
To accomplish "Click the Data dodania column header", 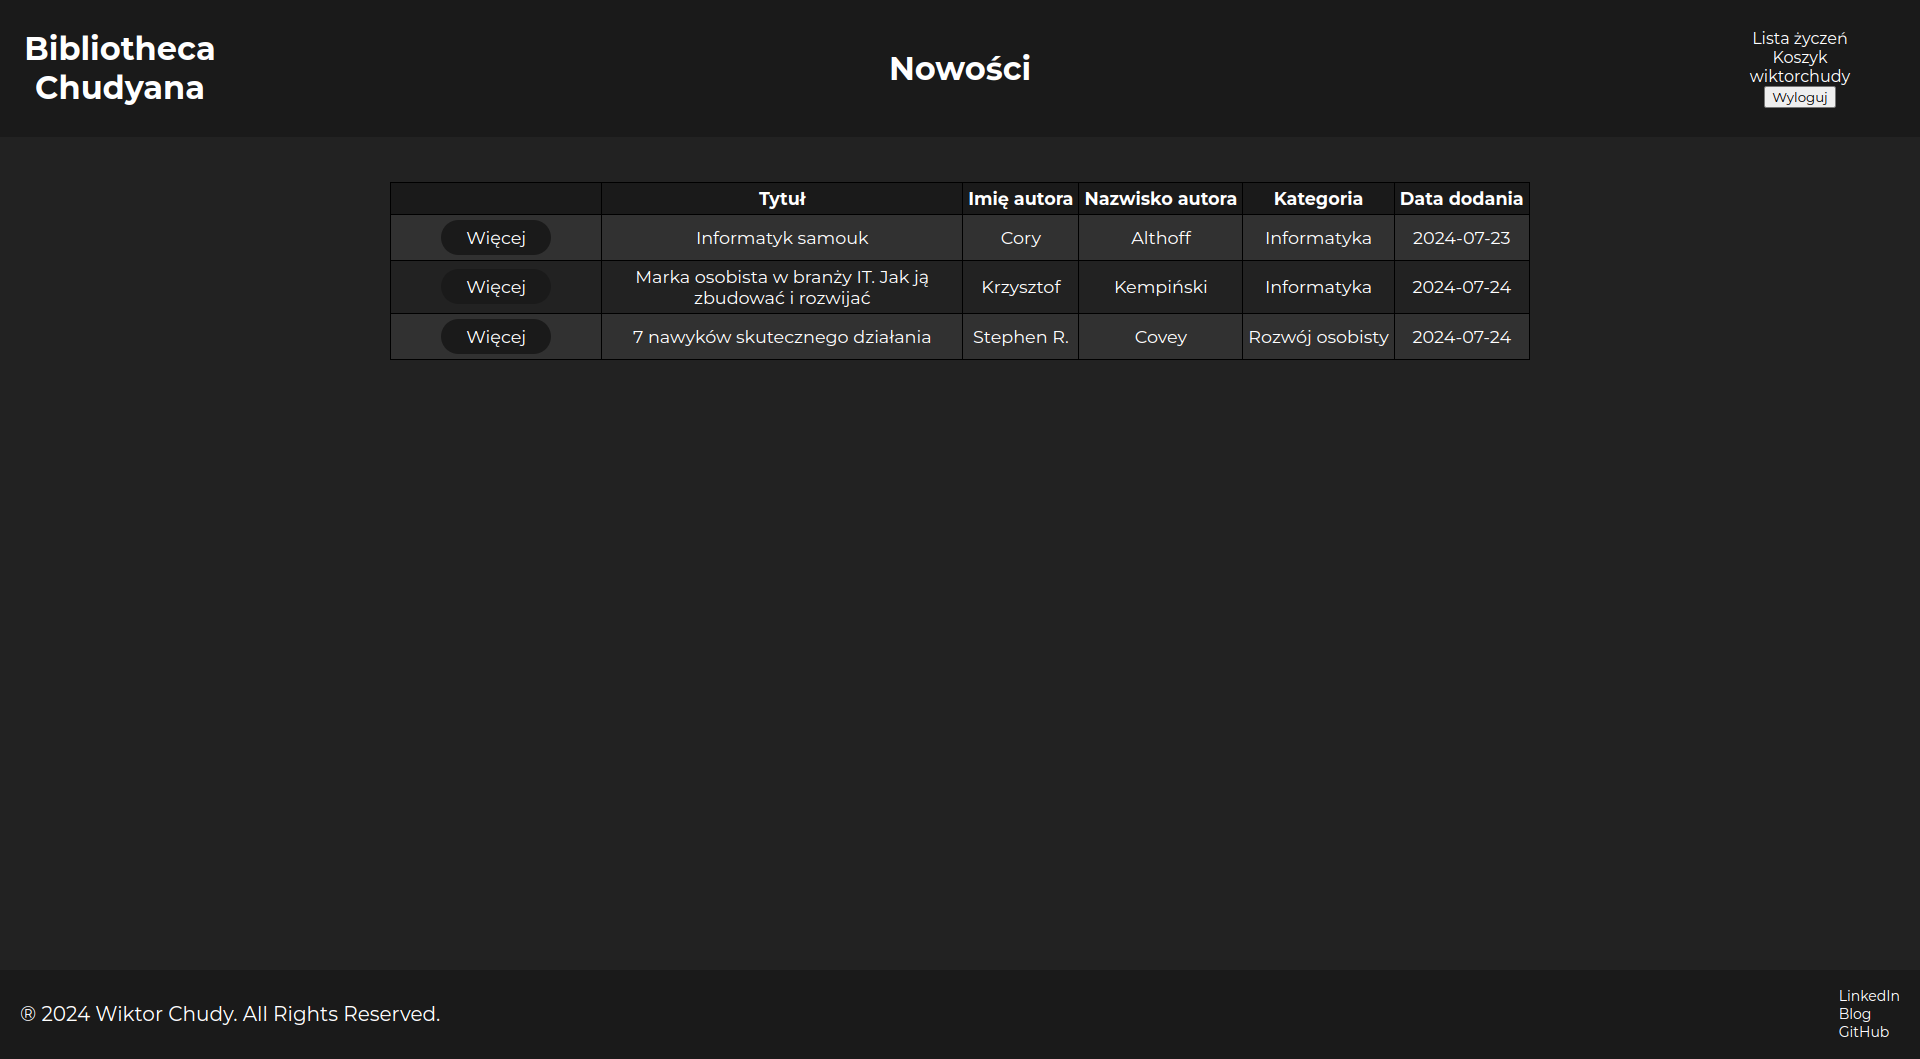I will [1461, 198].
